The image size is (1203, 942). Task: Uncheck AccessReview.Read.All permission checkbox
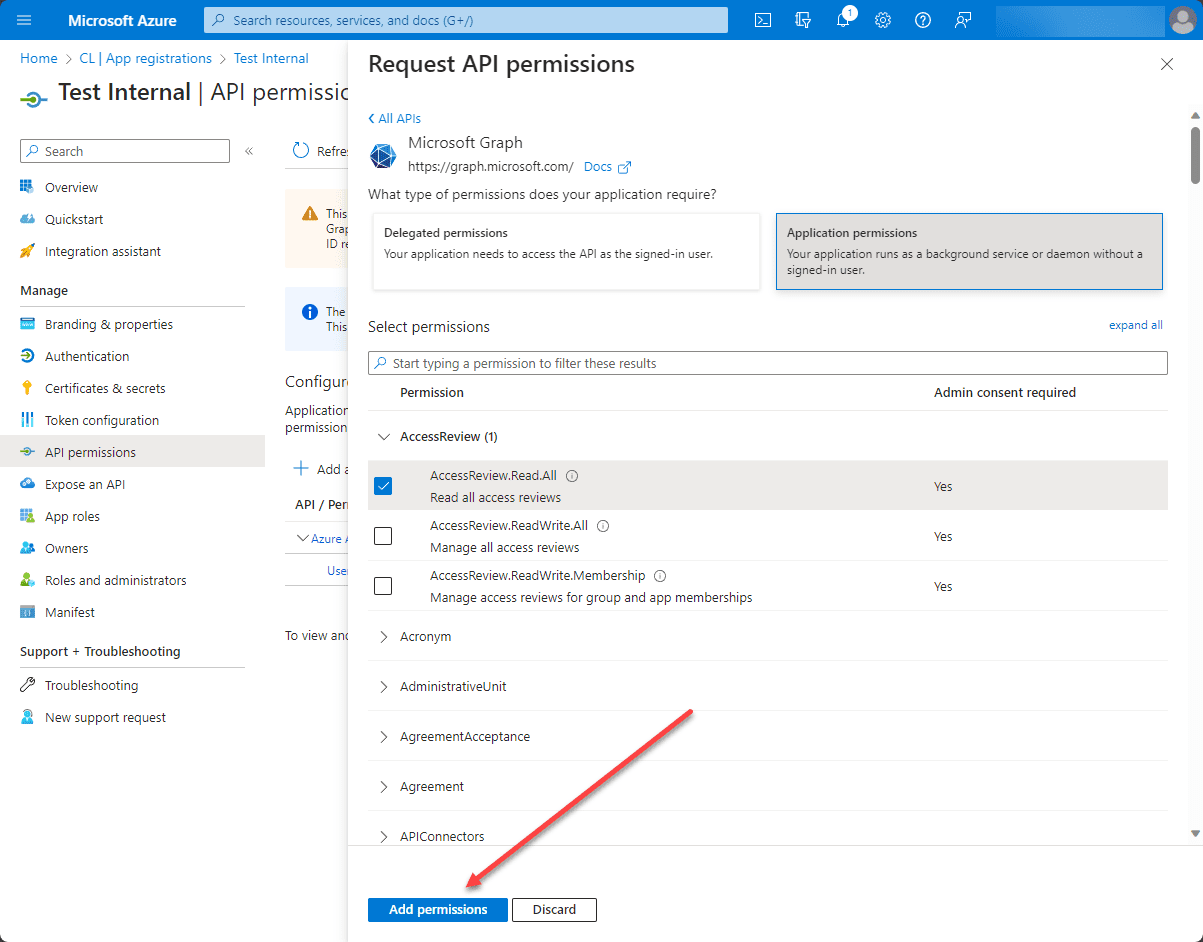(x=383, y=486)
